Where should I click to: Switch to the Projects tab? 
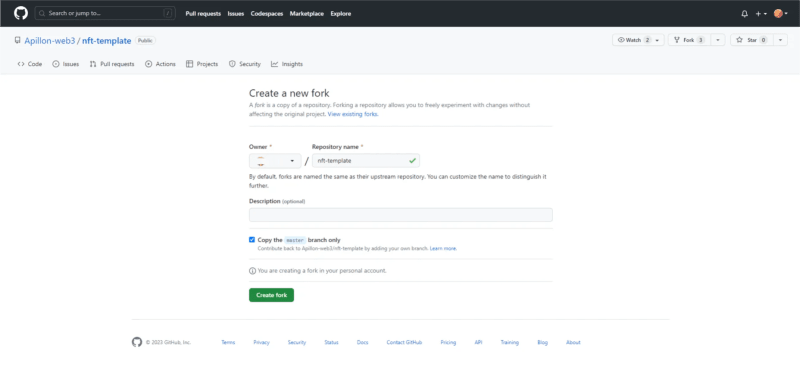click(x=202, y=64)
